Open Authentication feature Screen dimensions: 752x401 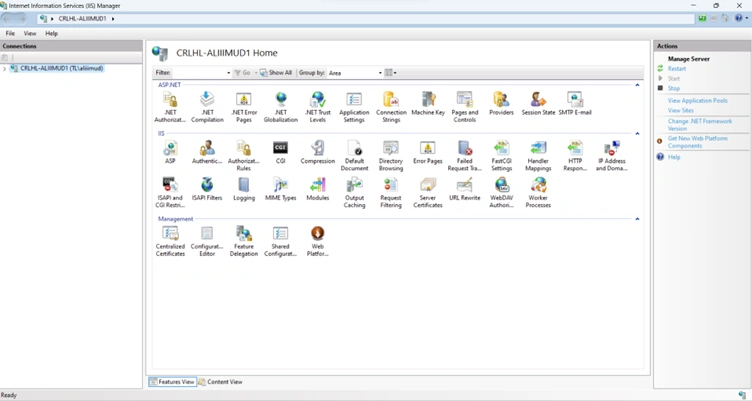click(207, 152)
